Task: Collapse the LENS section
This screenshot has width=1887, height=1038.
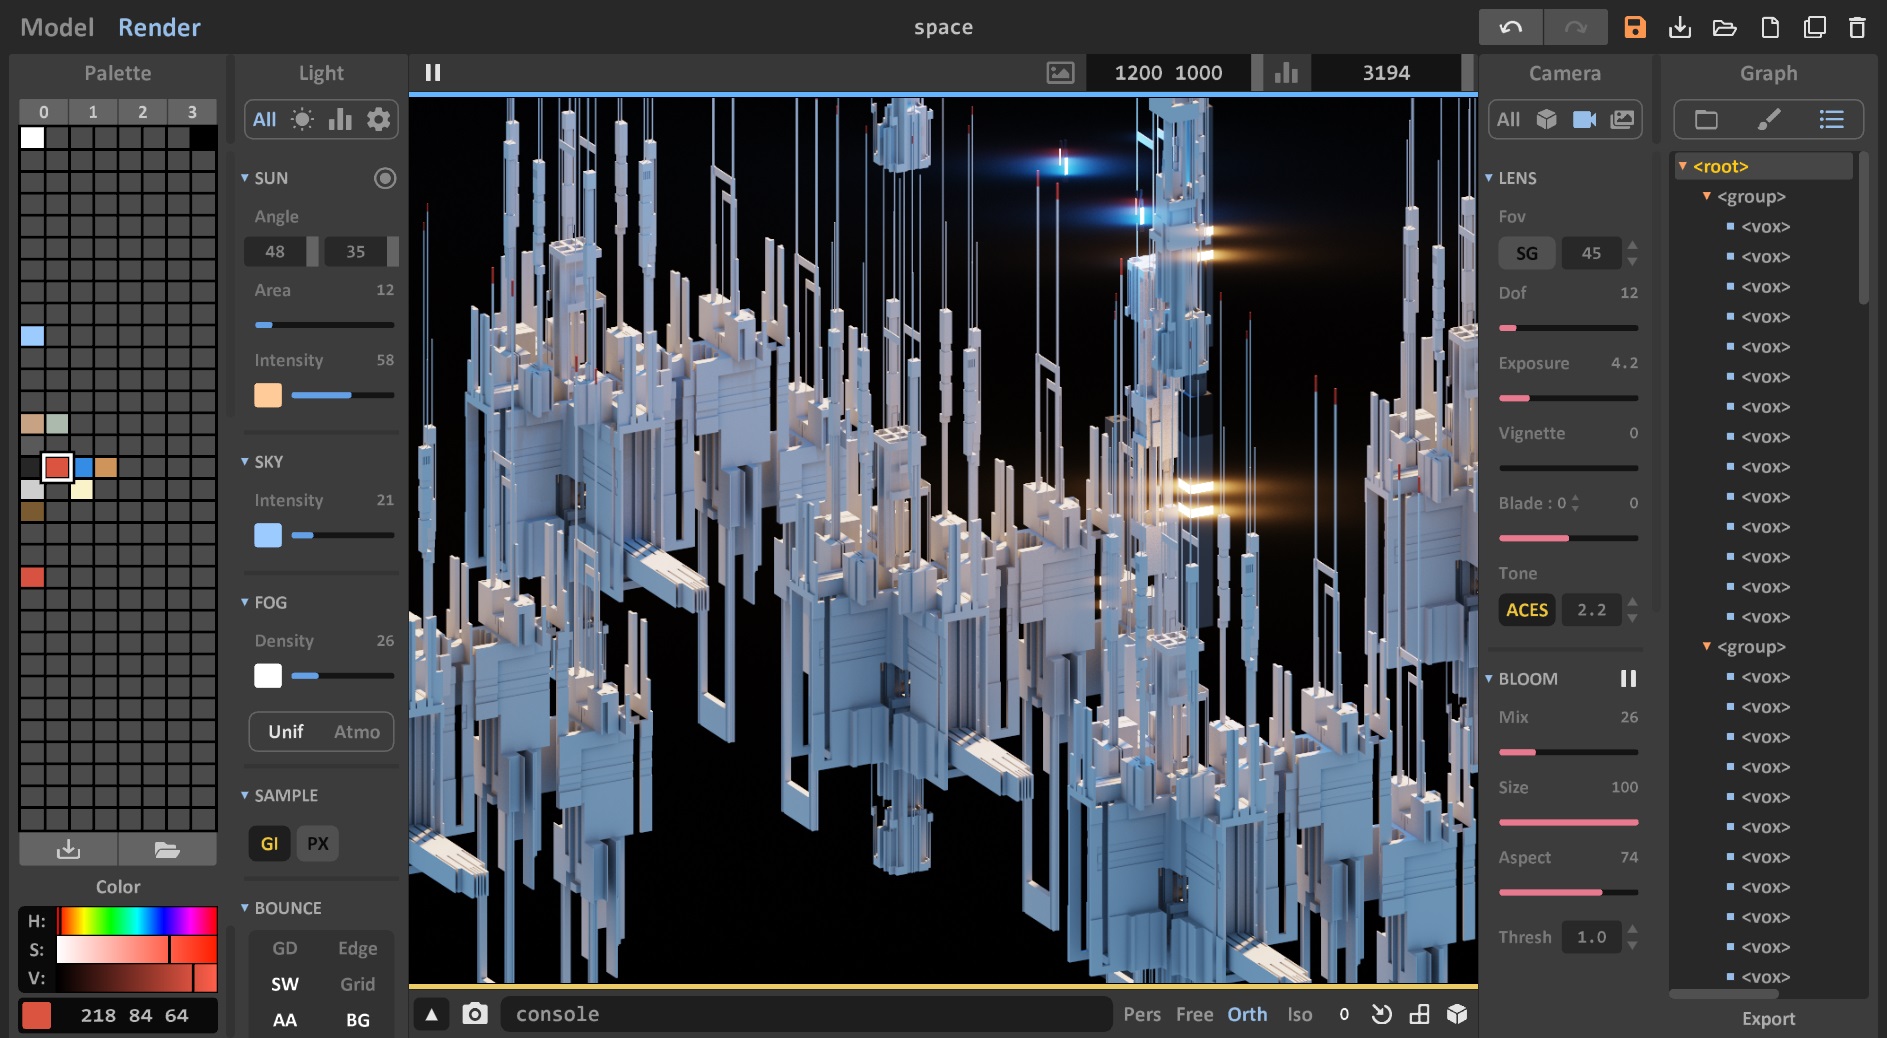Action: tap(1489, 178)
